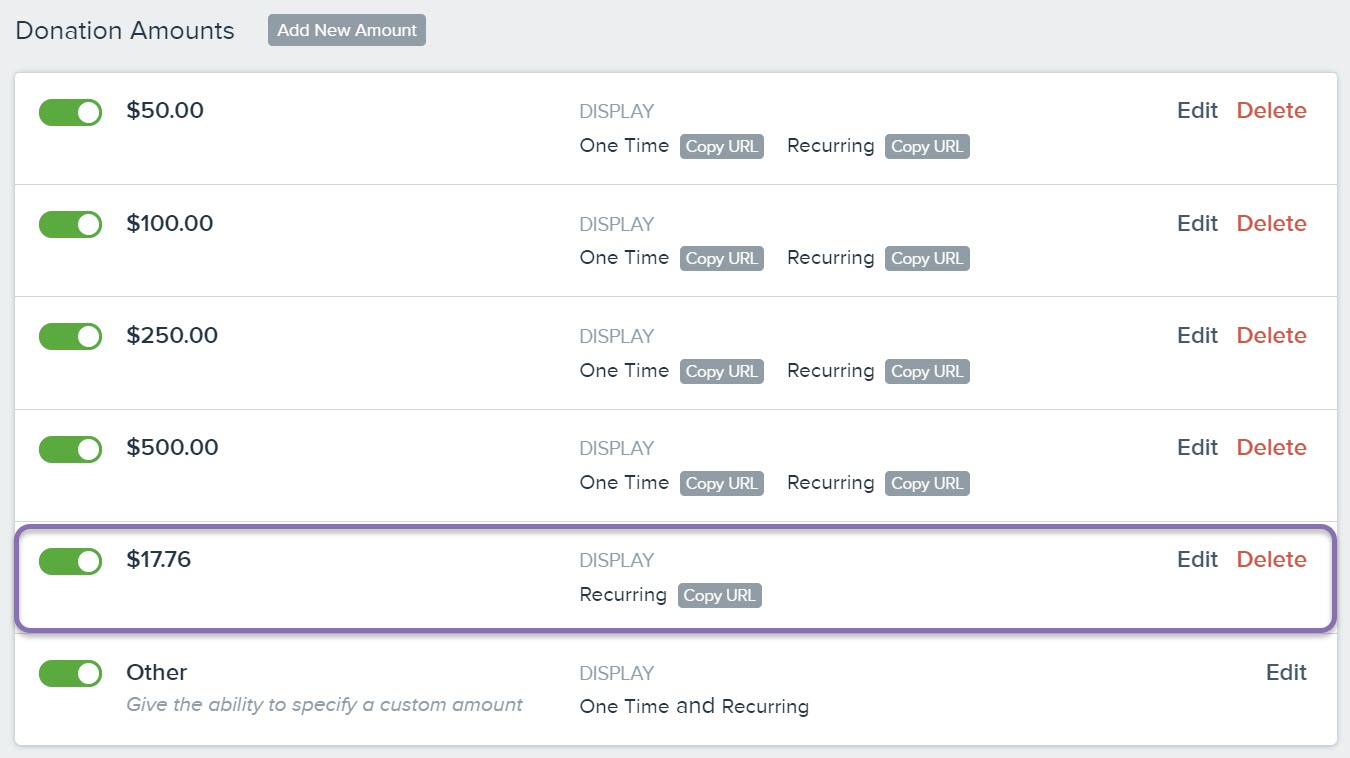1350x758 pixels.
Task: Edit the $17.76 donation amount
Action: tap(1197, 559)
